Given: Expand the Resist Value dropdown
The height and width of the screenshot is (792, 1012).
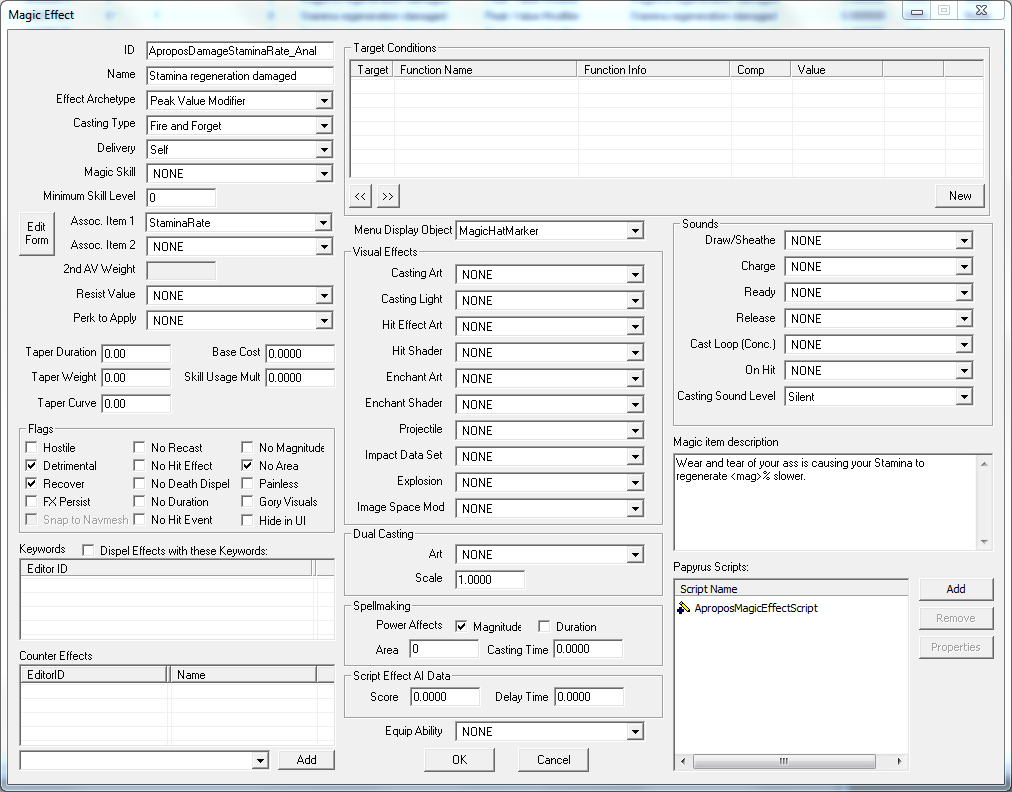Looking at the screenshot, I should [324, 296].
